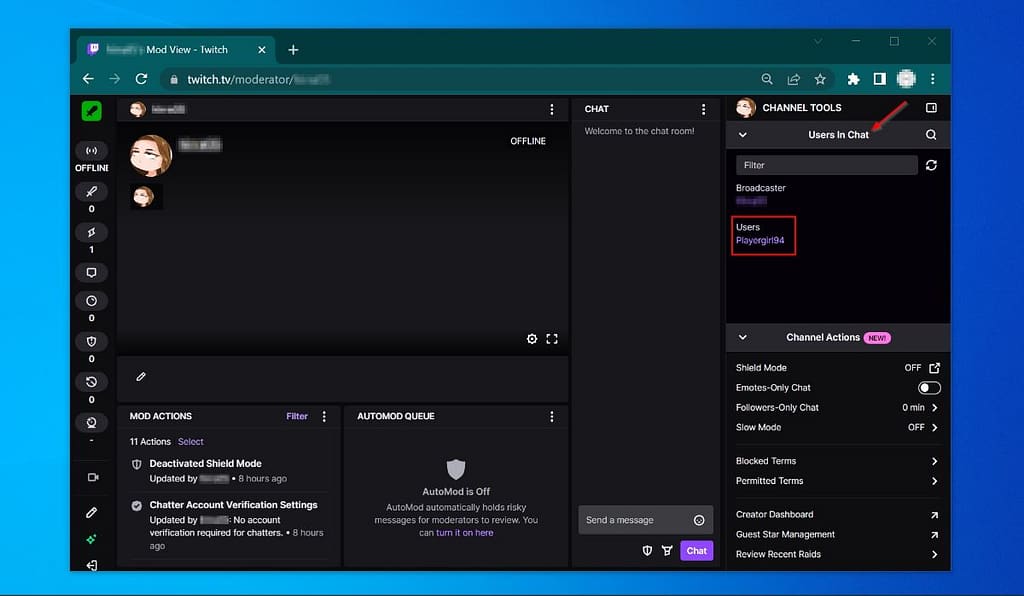Image resolution: width=1024 pixels, height=596 pixels.
Task: Click the purple Chat send button
Action: click(x=696, y=550)
